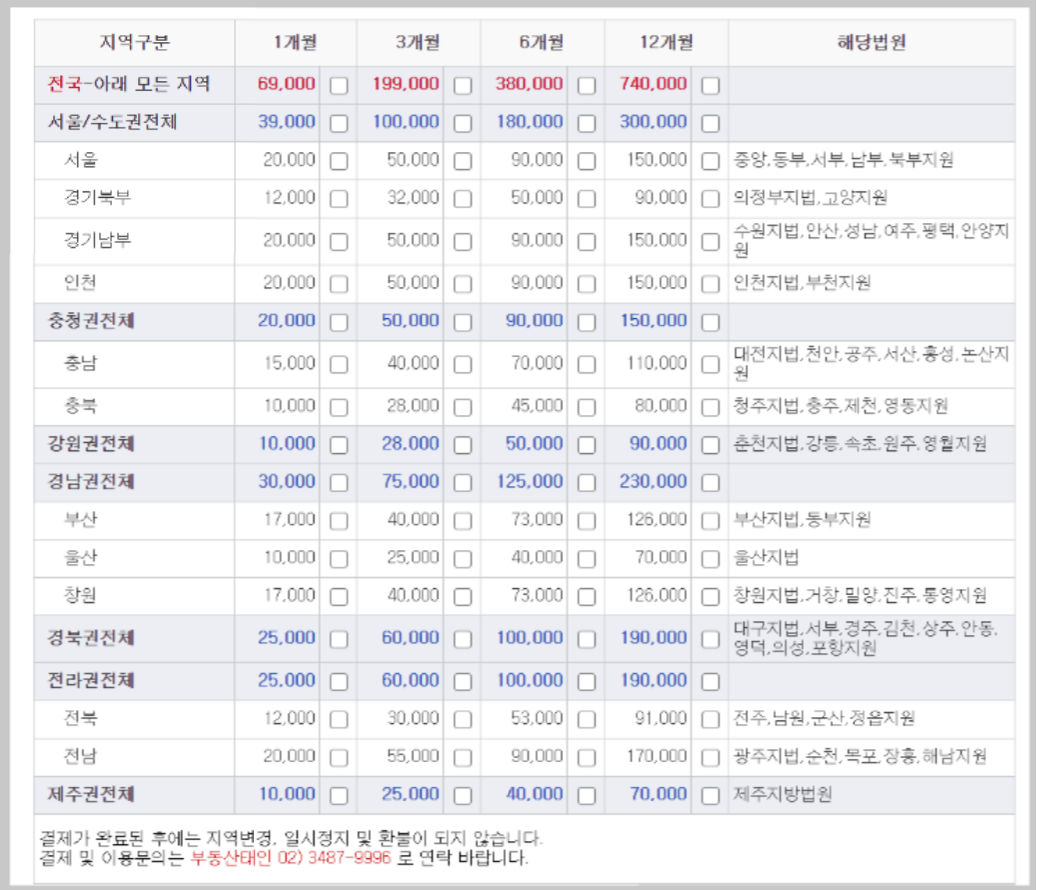1037x890 pixels.
Task: Click the 12개월 column header
Action: 666,42
